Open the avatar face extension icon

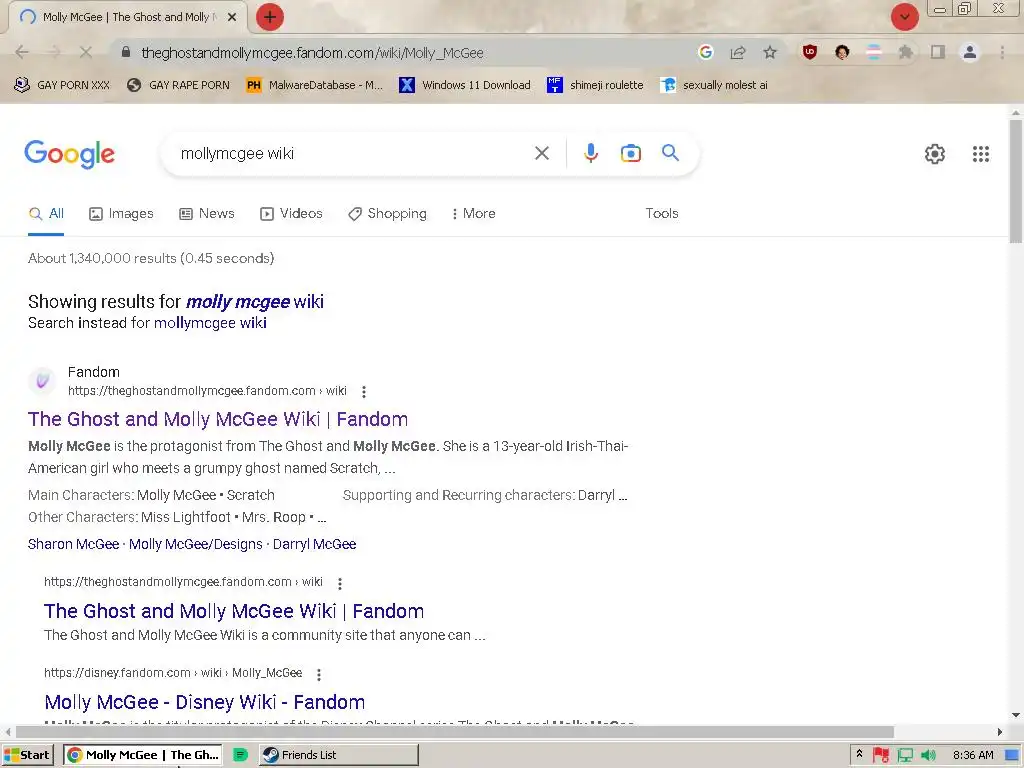[842, 52]
